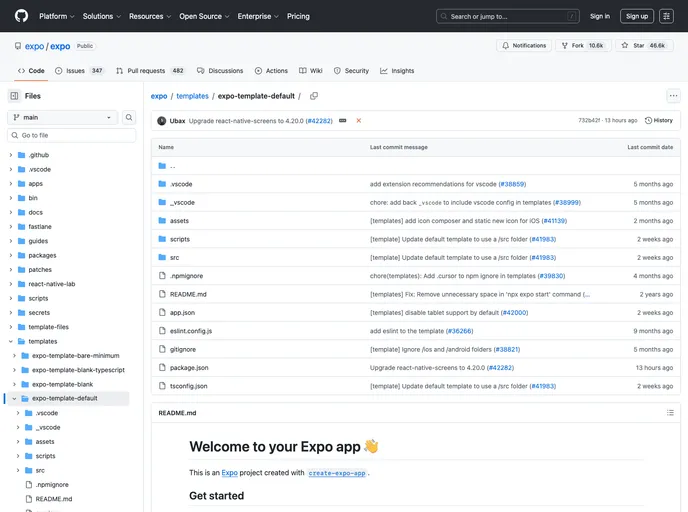Screen dimensions: 688x512
Task: Open the more options ellipsis menu
Action: (673, 96)
